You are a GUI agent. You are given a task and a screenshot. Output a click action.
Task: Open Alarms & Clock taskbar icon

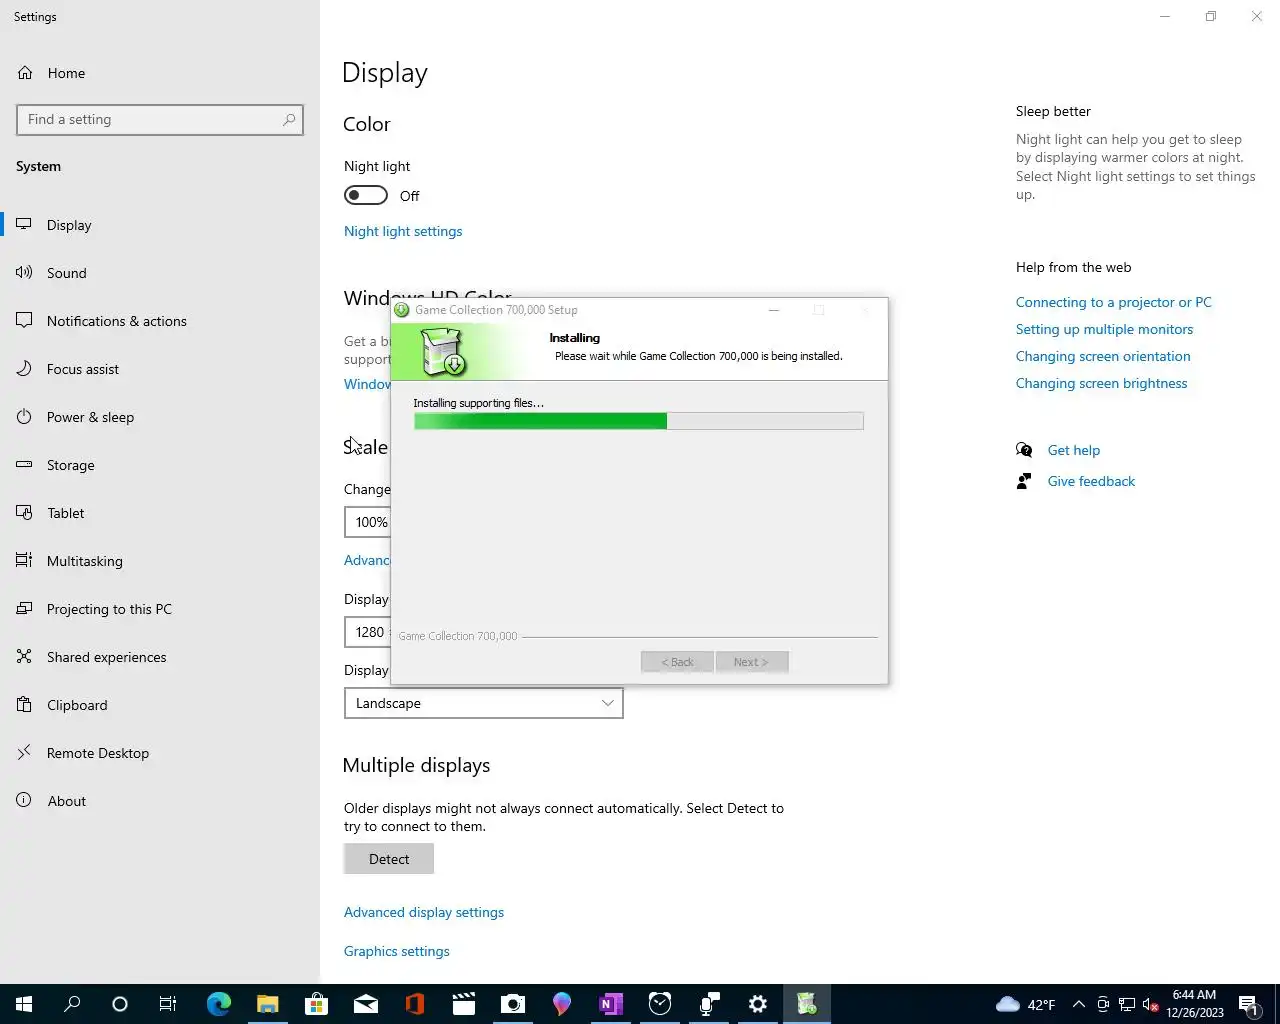[x=660, y=1004]
